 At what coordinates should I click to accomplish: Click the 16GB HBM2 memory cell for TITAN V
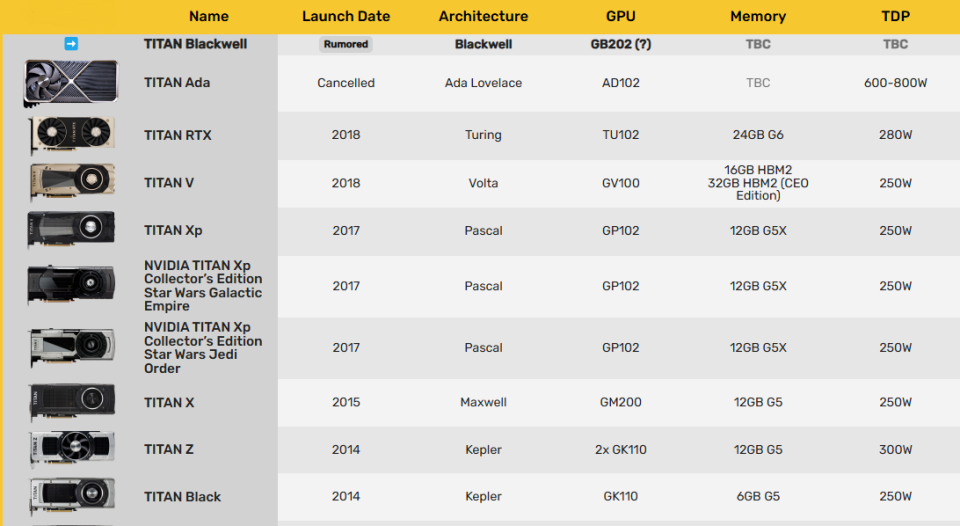(758, 182)
